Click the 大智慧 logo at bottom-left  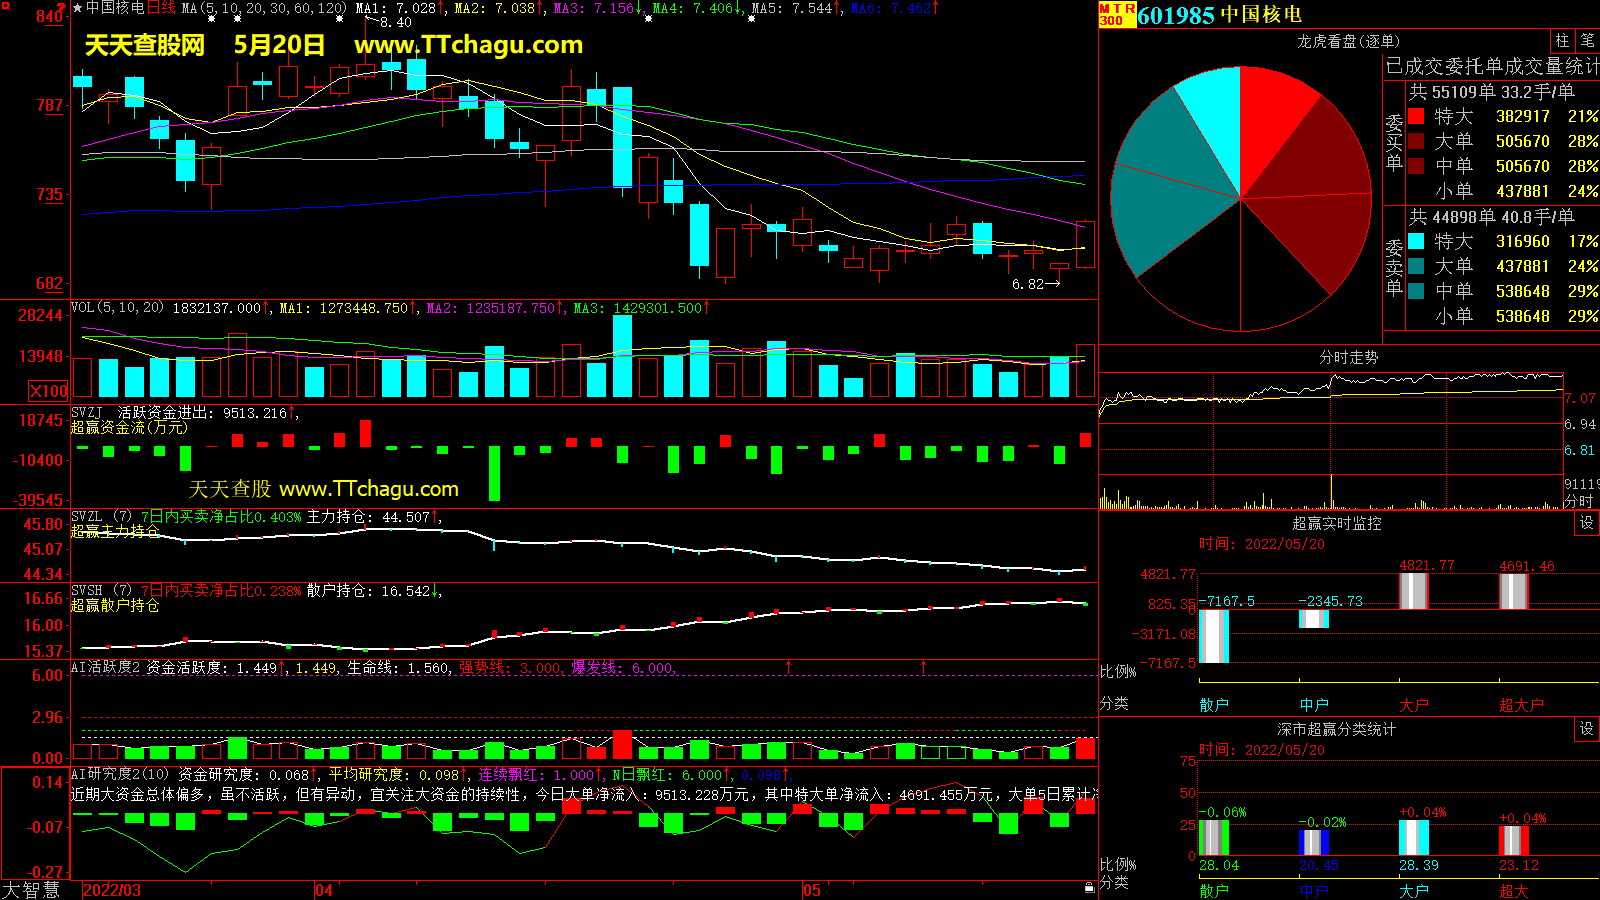31,890
